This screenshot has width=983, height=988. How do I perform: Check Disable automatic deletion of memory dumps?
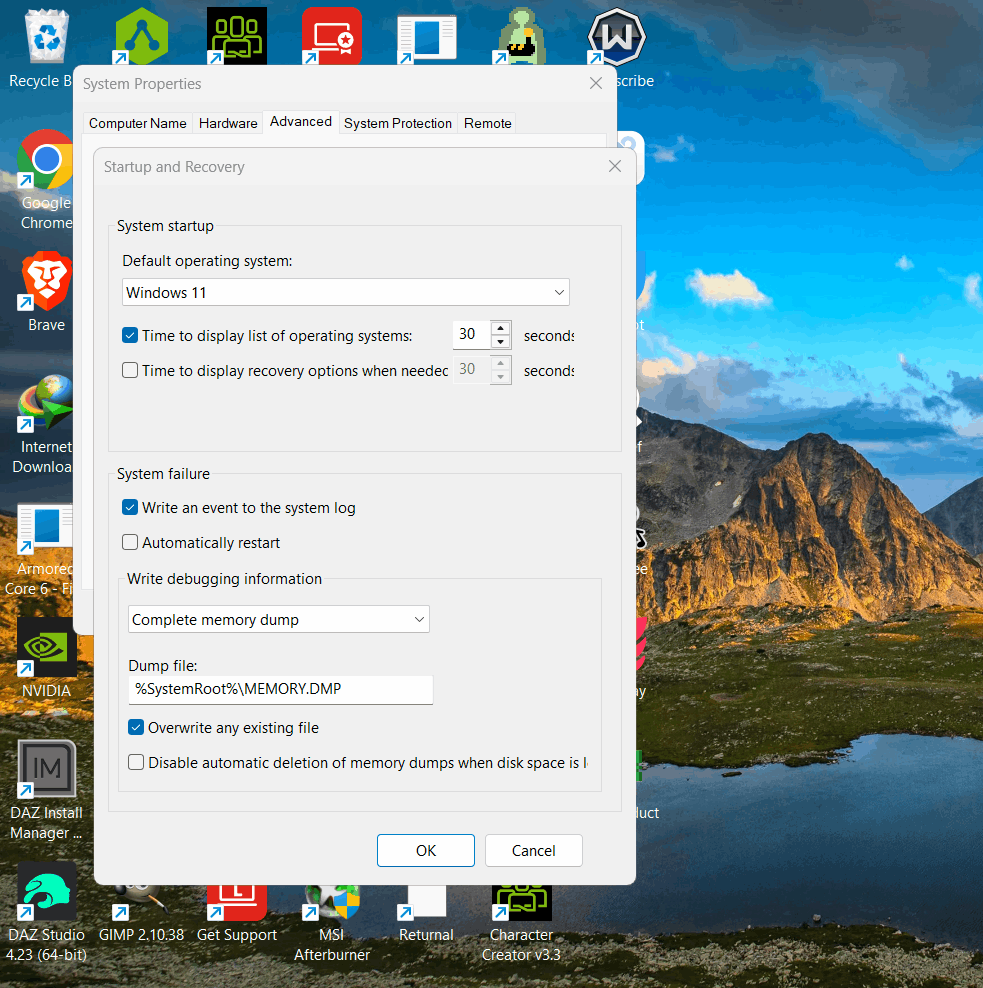click(x=136, y=762)
